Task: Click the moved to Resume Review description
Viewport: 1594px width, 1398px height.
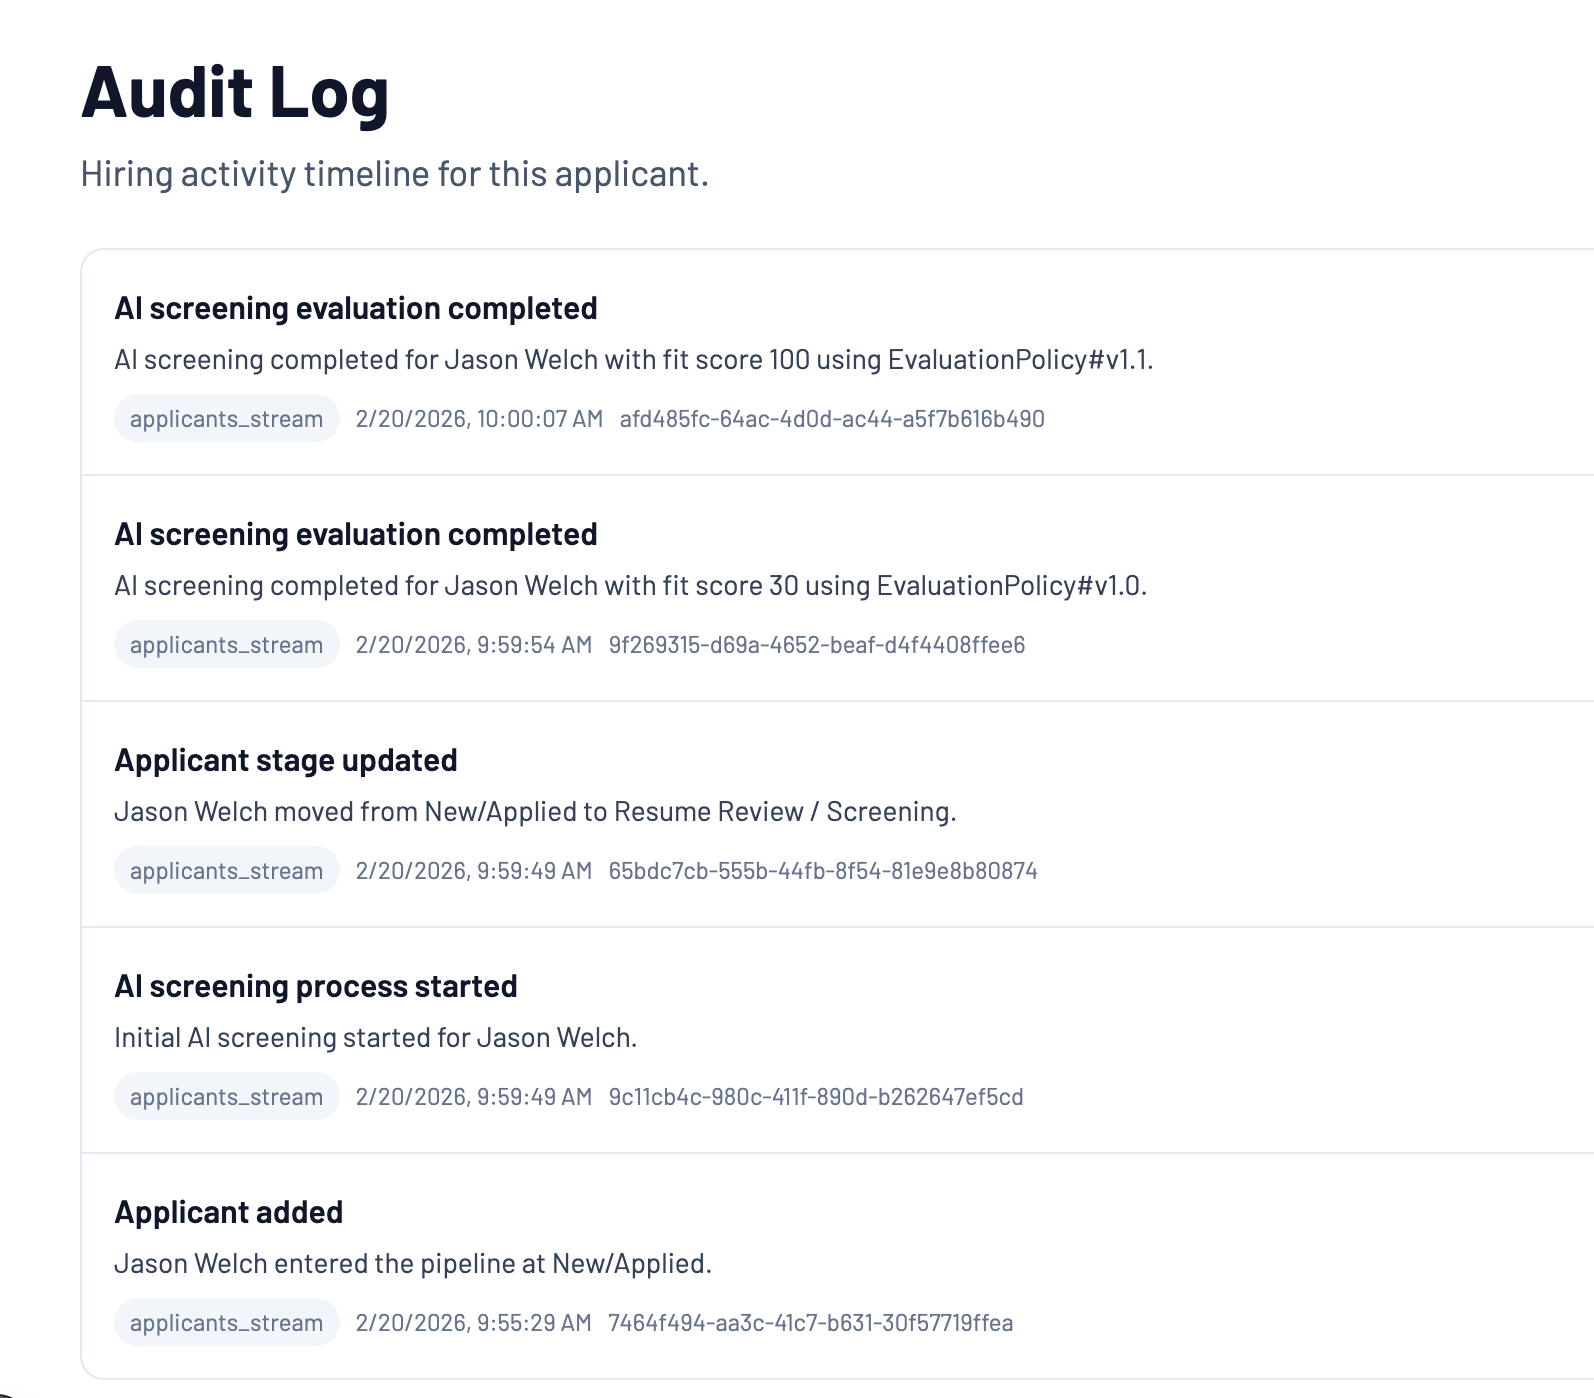Action: click(535, 812)
